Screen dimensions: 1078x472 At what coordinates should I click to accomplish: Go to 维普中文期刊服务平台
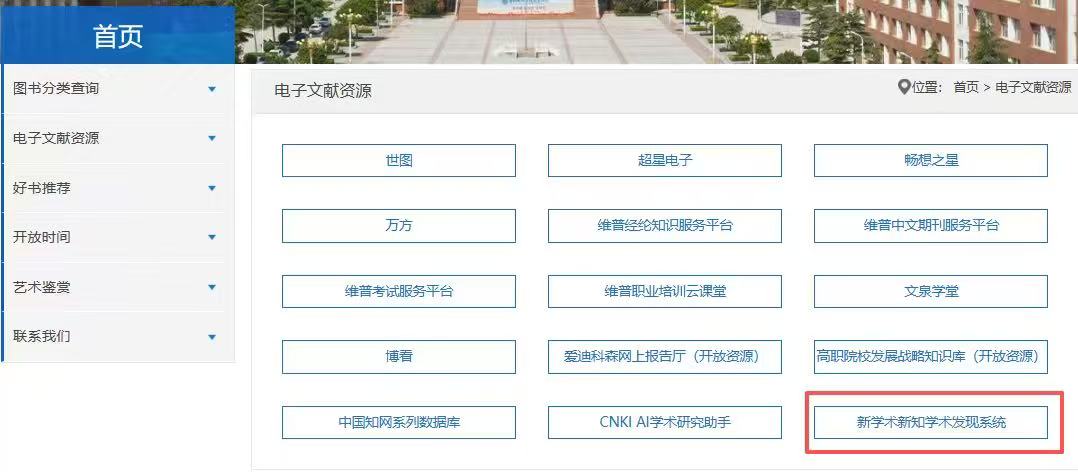click(930, 226)
